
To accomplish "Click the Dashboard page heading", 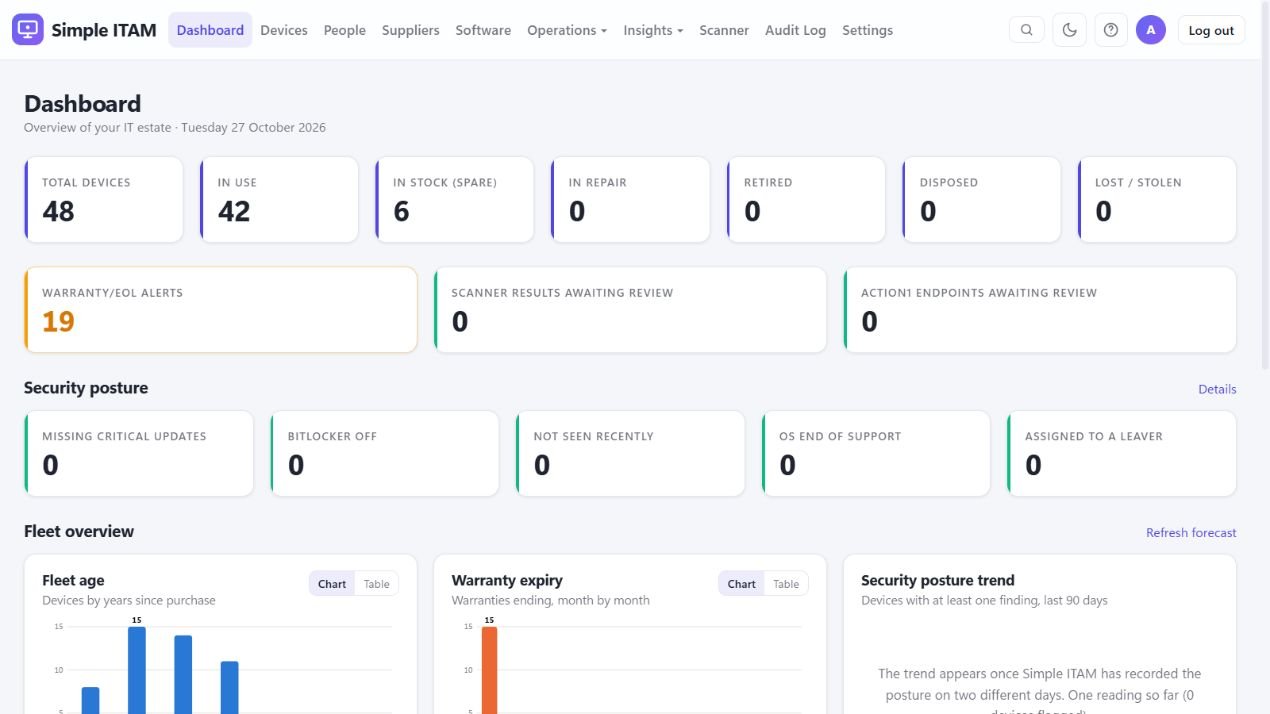I will tap(83, 104).
